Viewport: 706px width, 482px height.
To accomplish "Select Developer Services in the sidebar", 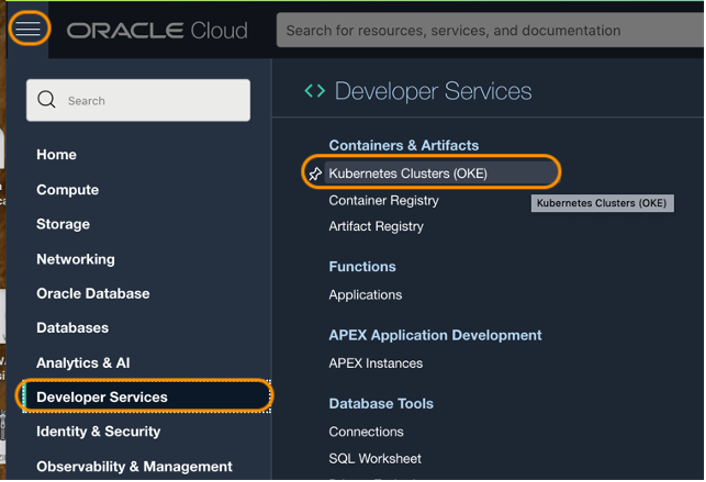I will coord(102,397).
